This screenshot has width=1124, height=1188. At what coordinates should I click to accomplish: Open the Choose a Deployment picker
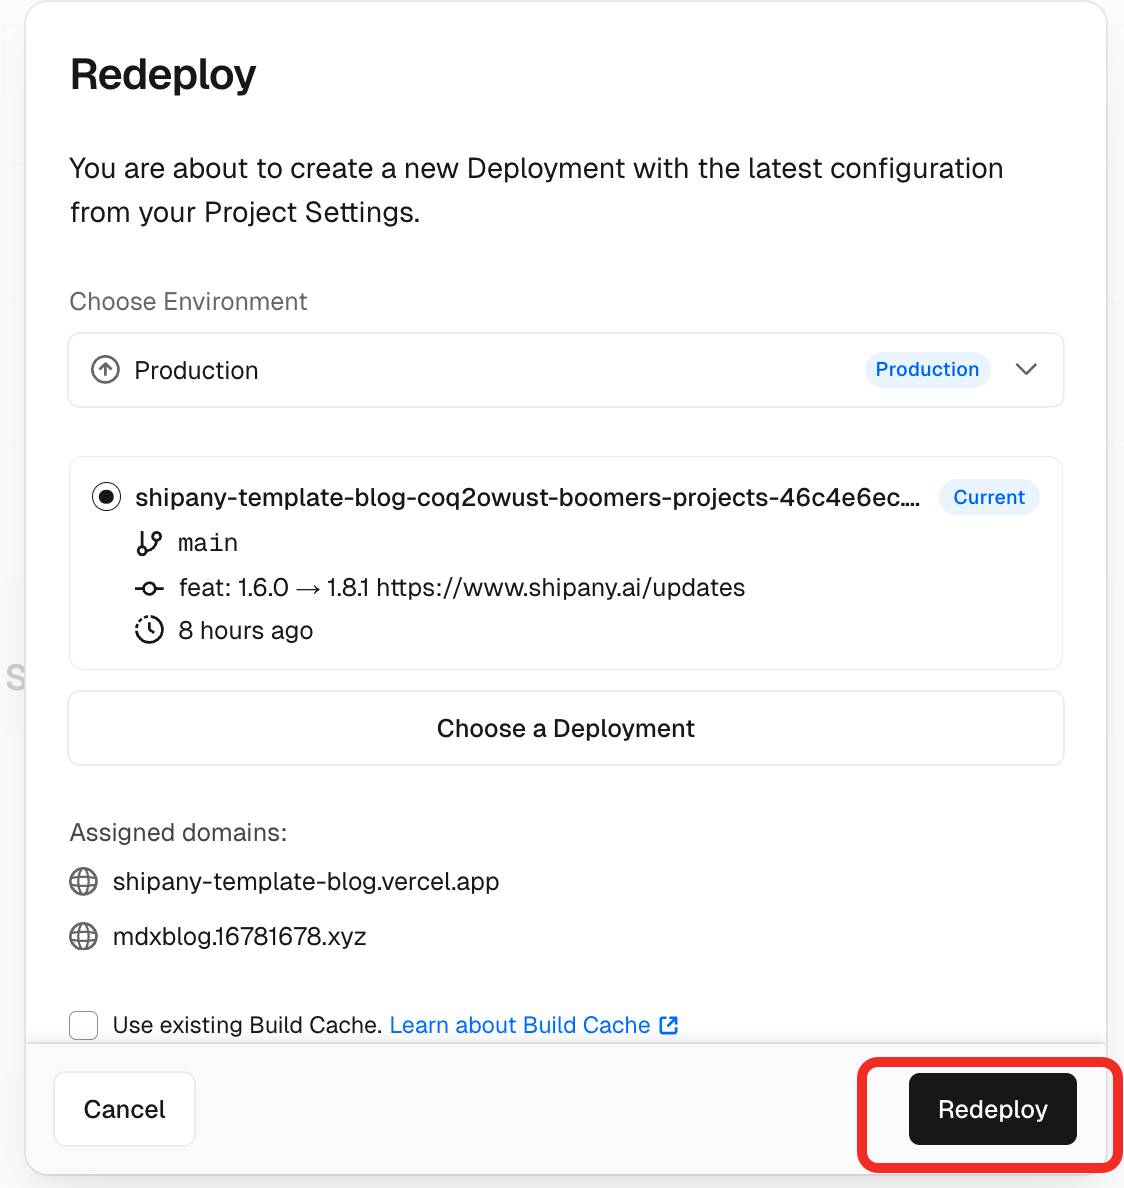tap(566, 728)
